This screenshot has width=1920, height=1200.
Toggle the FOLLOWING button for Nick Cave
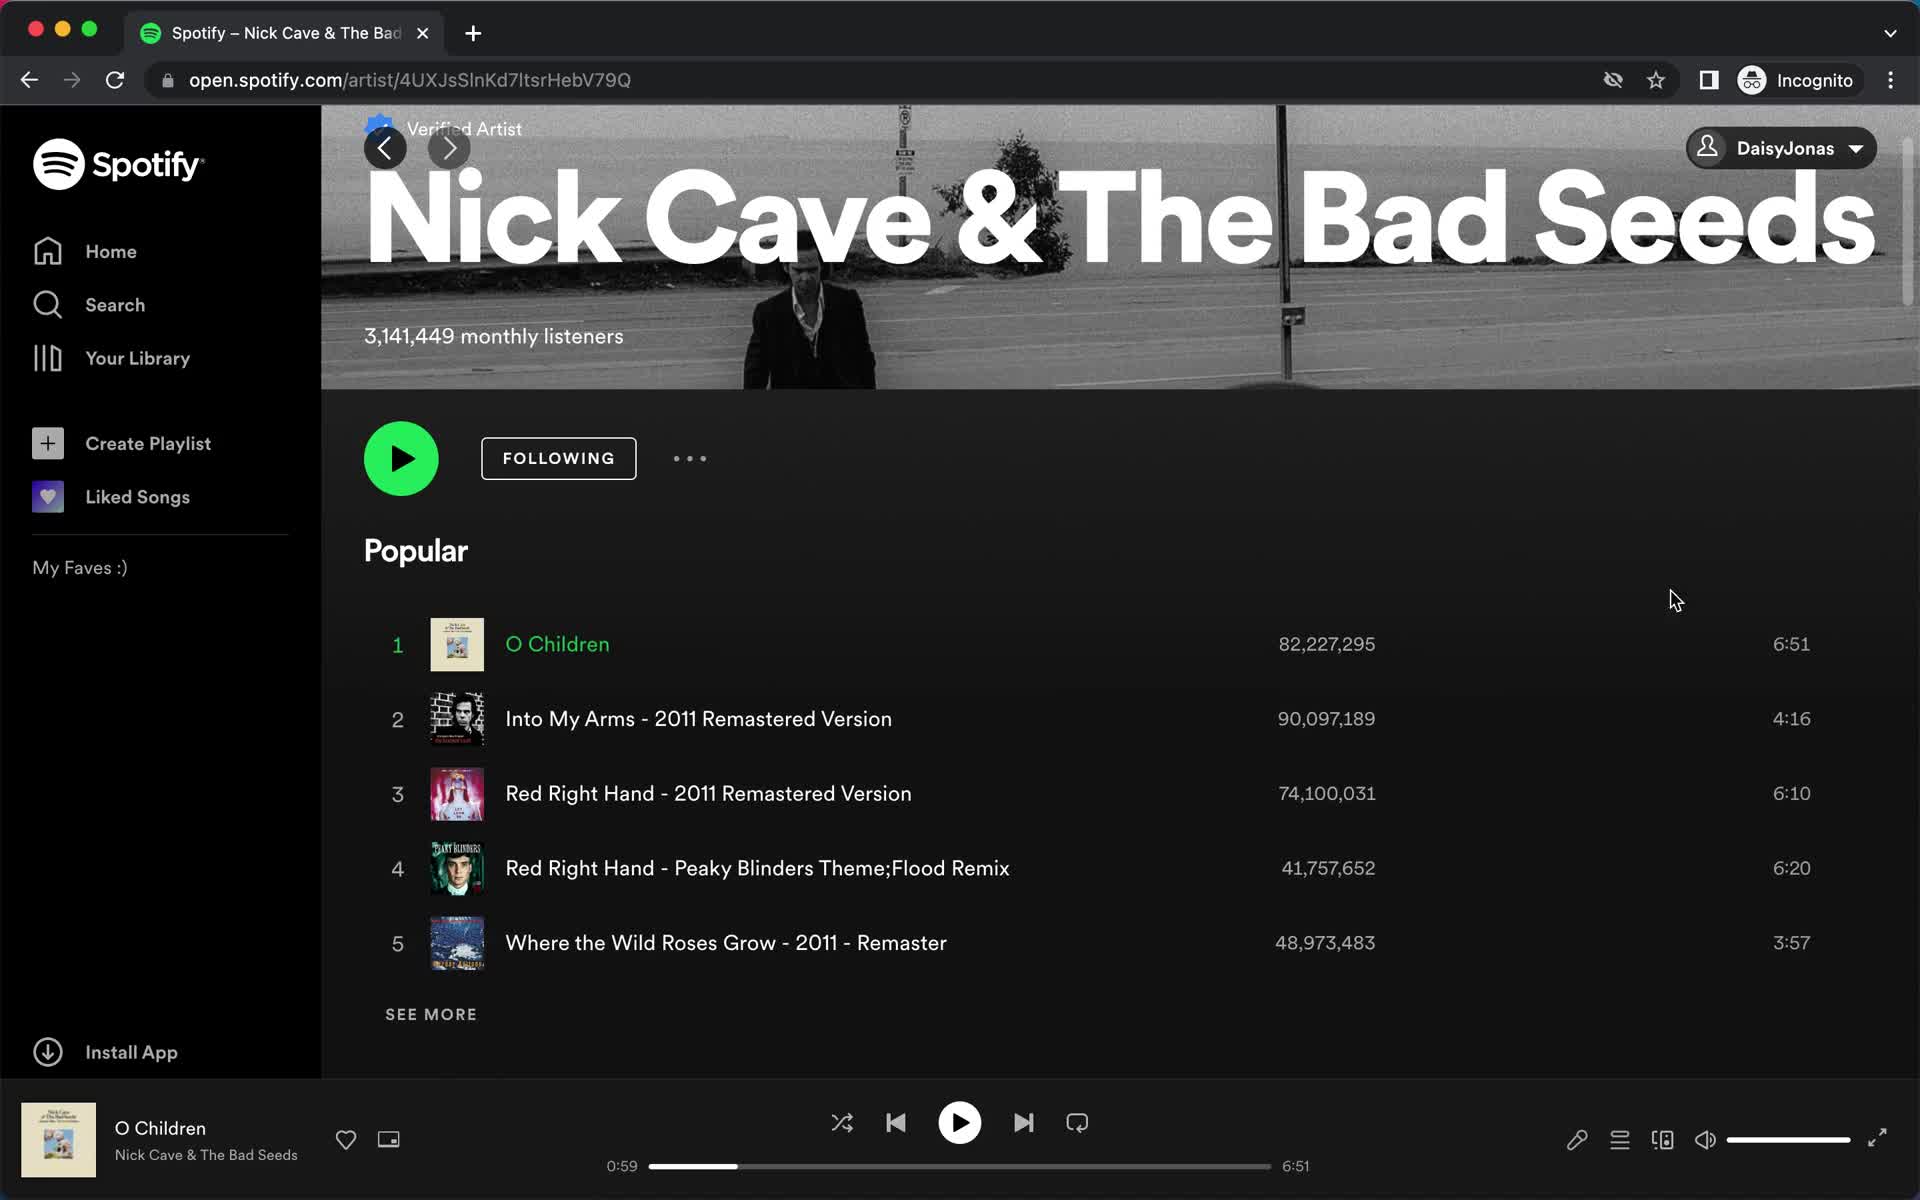pos(558,458)
